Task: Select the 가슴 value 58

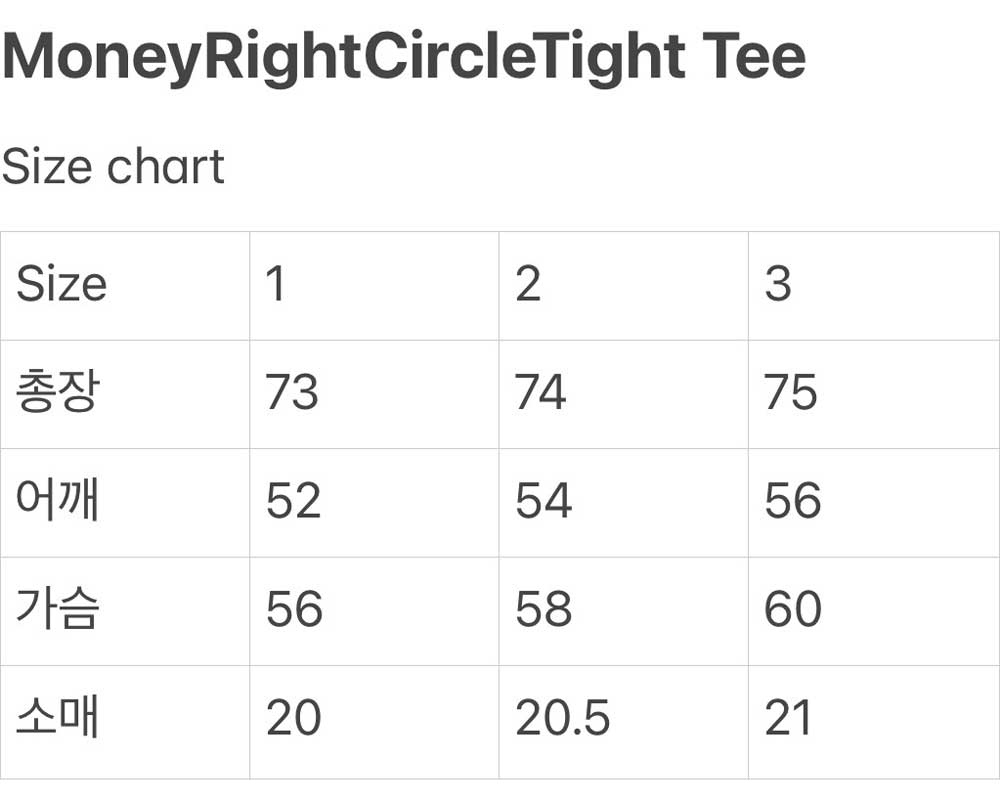Action: [543, 608]
